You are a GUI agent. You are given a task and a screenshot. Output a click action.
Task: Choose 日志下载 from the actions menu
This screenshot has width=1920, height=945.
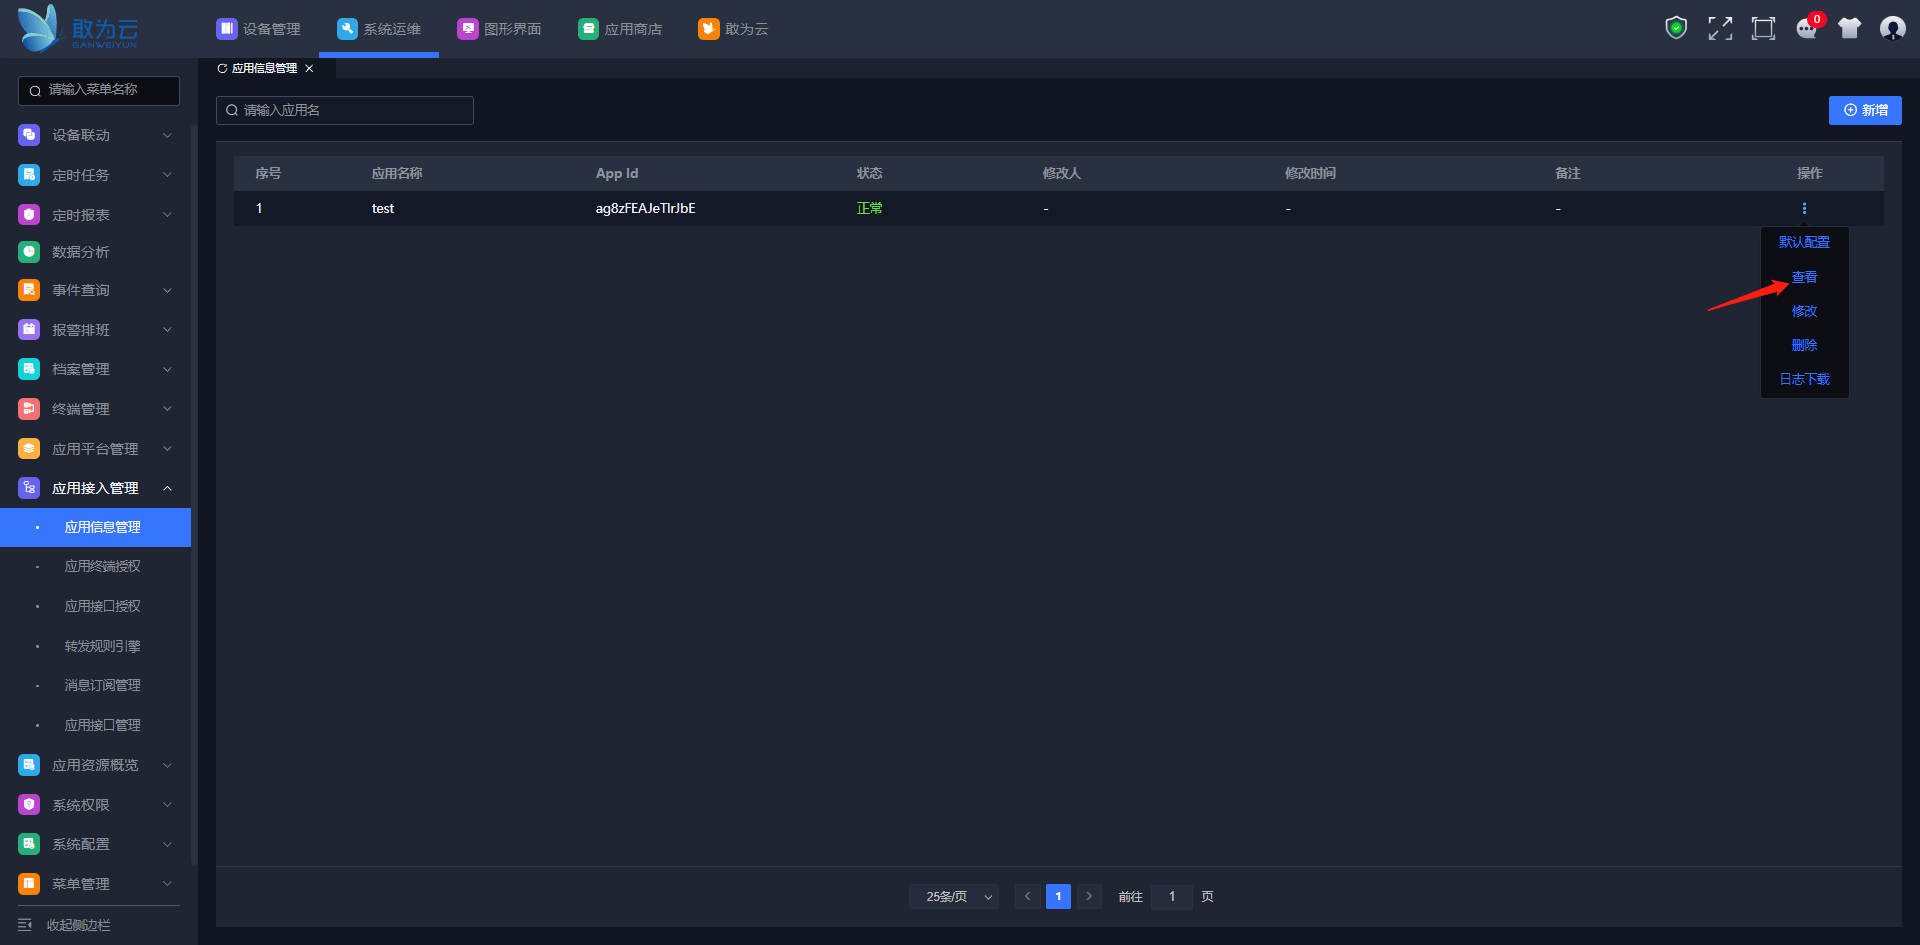coord(1804,379)
